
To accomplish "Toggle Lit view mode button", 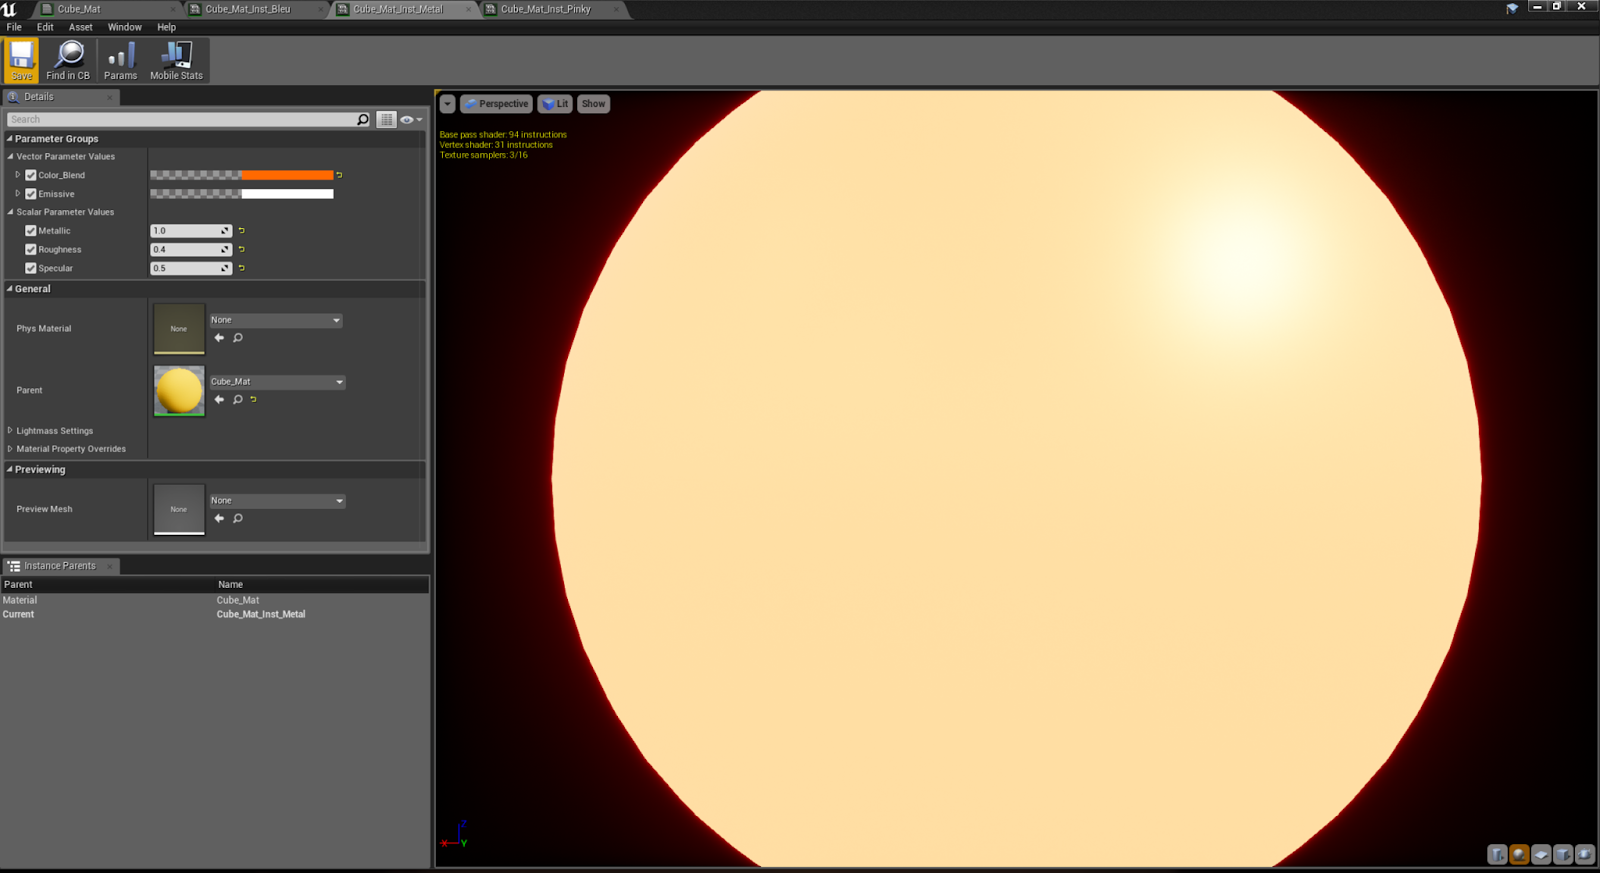I will [x=555, y=104].
